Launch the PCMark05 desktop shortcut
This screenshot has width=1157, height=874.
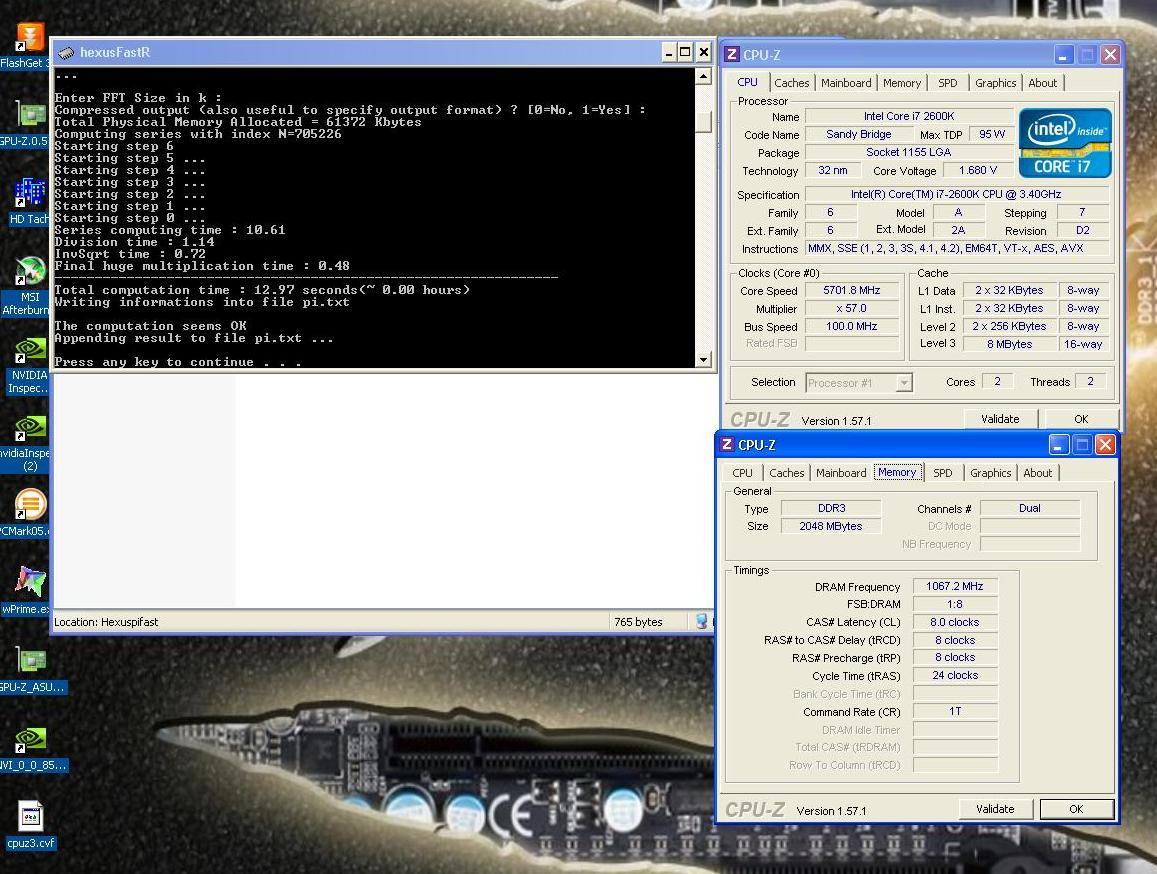(x=30, y=506)
